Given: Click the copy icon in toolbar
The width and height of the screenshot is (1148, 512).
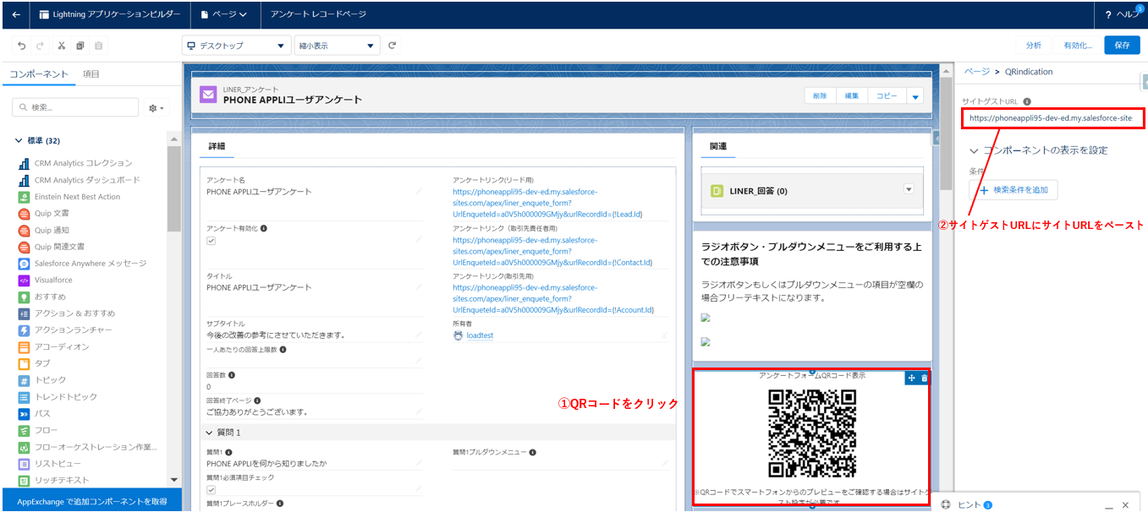Looking at the screenshot, I should pos(80,45).
